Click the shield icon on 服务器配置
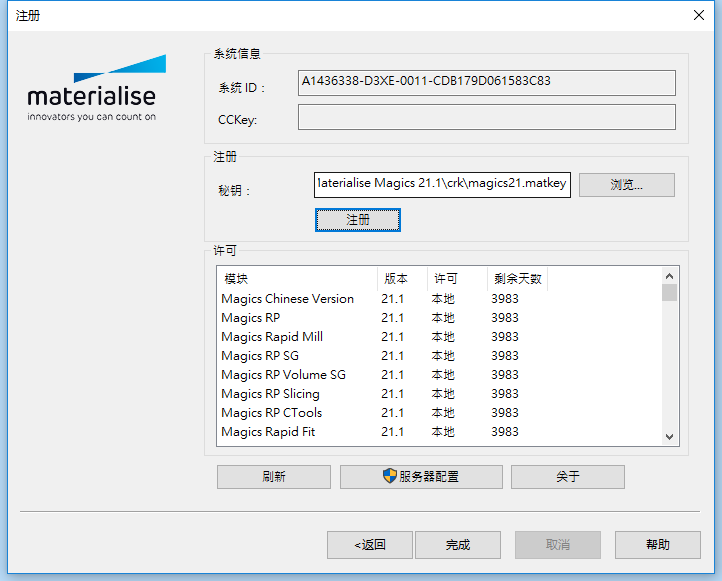This screenshot has height=581, width=722. click(x=390, y=476)
